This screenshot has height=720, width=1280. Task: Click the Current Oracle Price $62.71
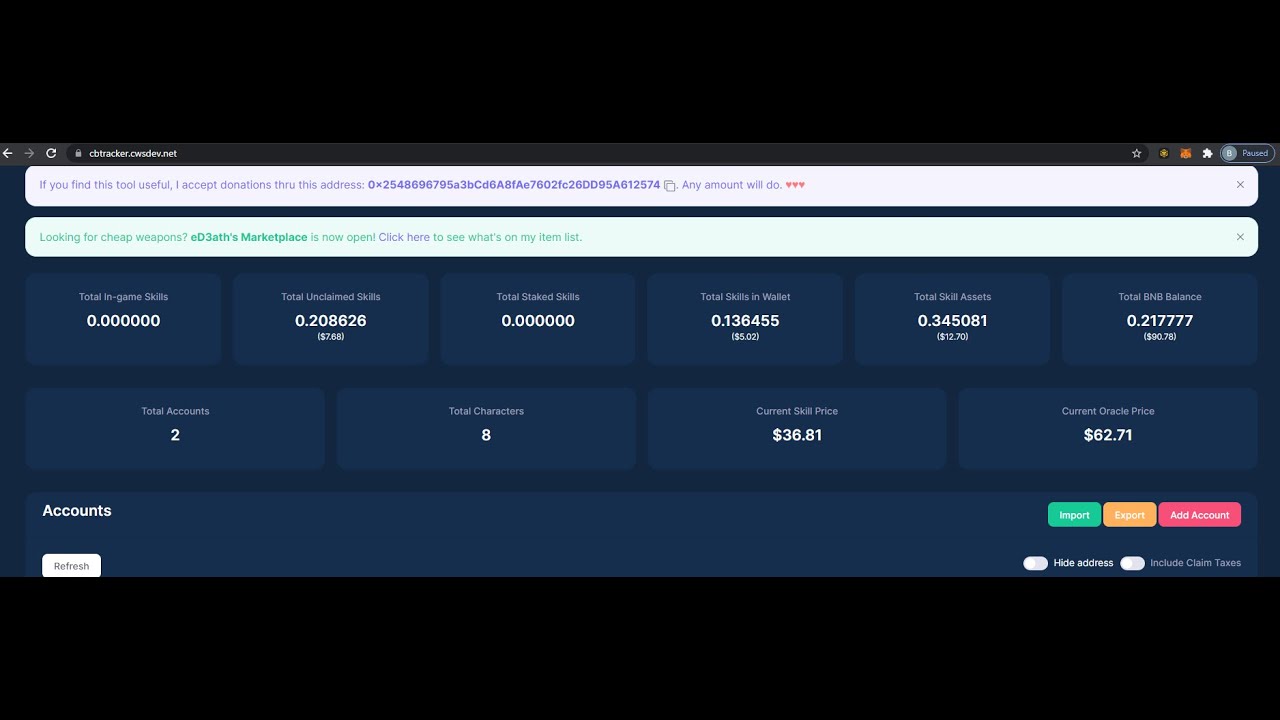[x=1108, y=435]
